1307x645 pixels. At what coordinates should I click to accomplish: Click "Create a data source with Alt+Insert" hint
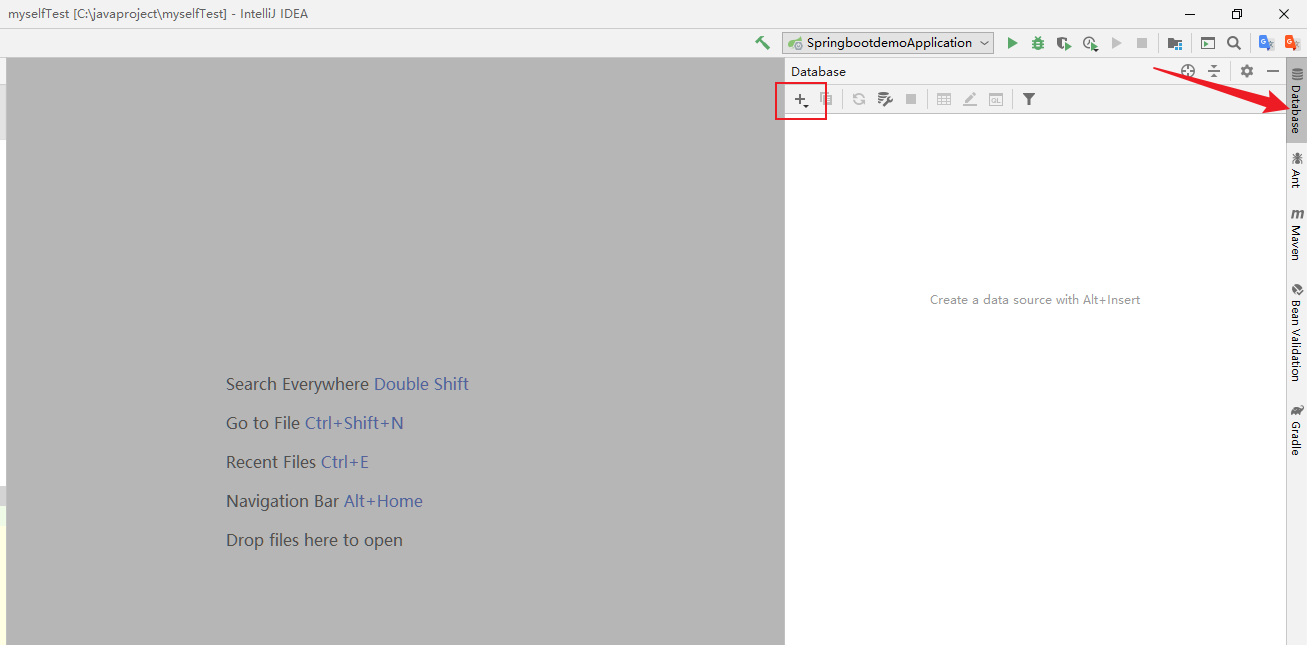(x=1035, y=299)
